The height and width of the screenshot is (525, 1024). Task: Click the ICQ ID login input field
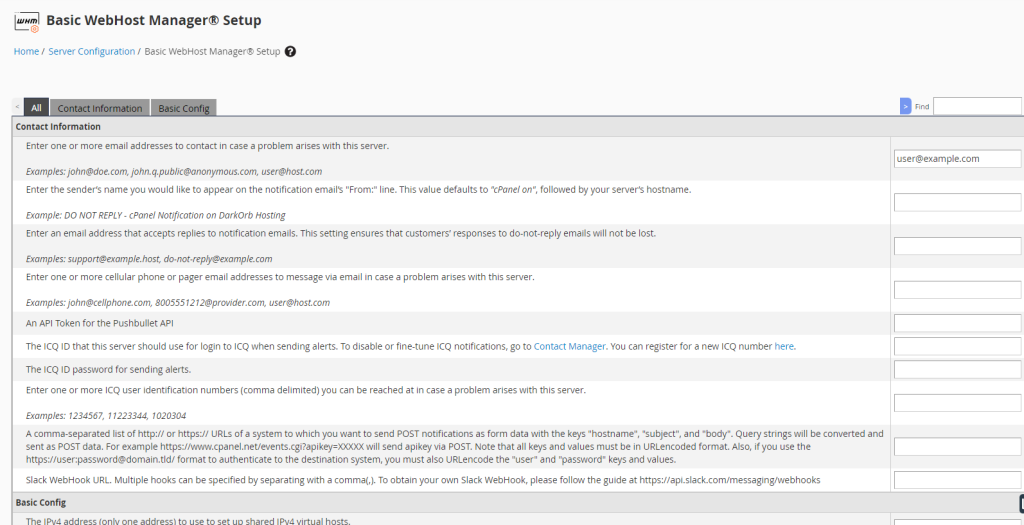coord(957,347)
